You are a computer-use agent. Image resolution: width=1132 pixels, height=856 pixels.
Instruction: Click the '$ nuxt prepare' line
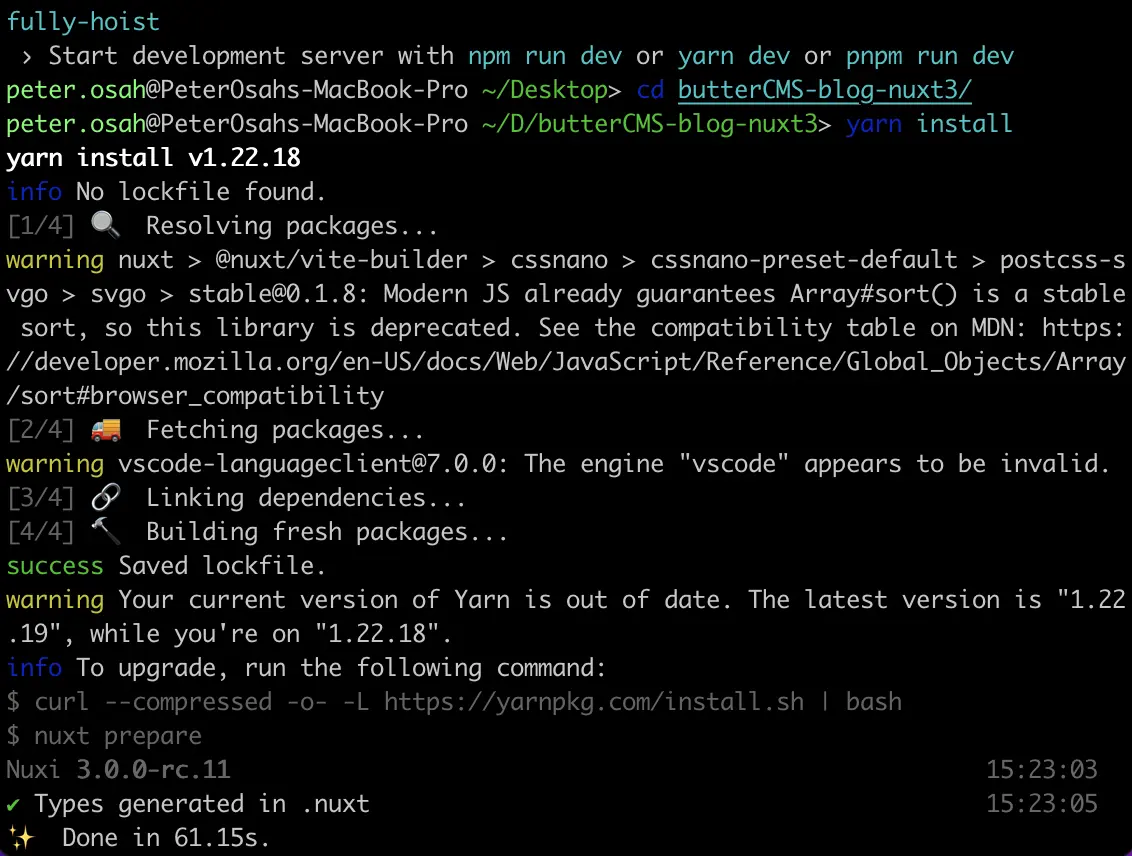click(104, 735)
